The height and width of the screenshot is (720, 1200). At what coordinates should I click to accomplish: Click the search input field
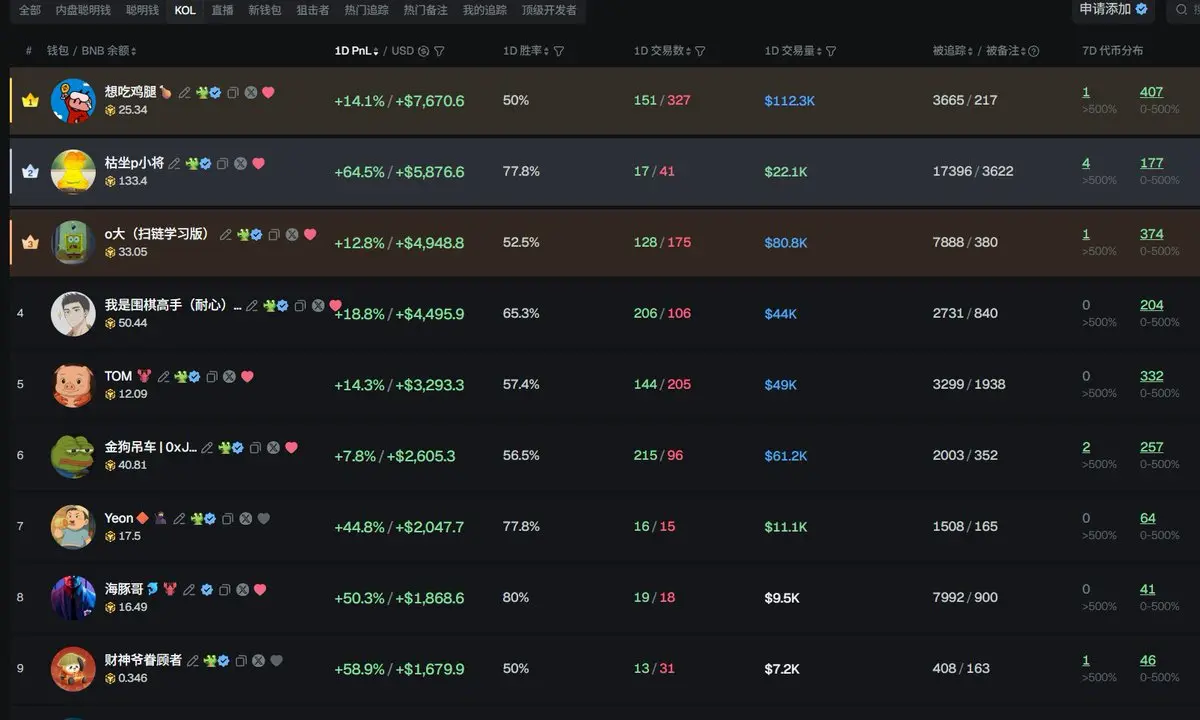click(1183, 10)
